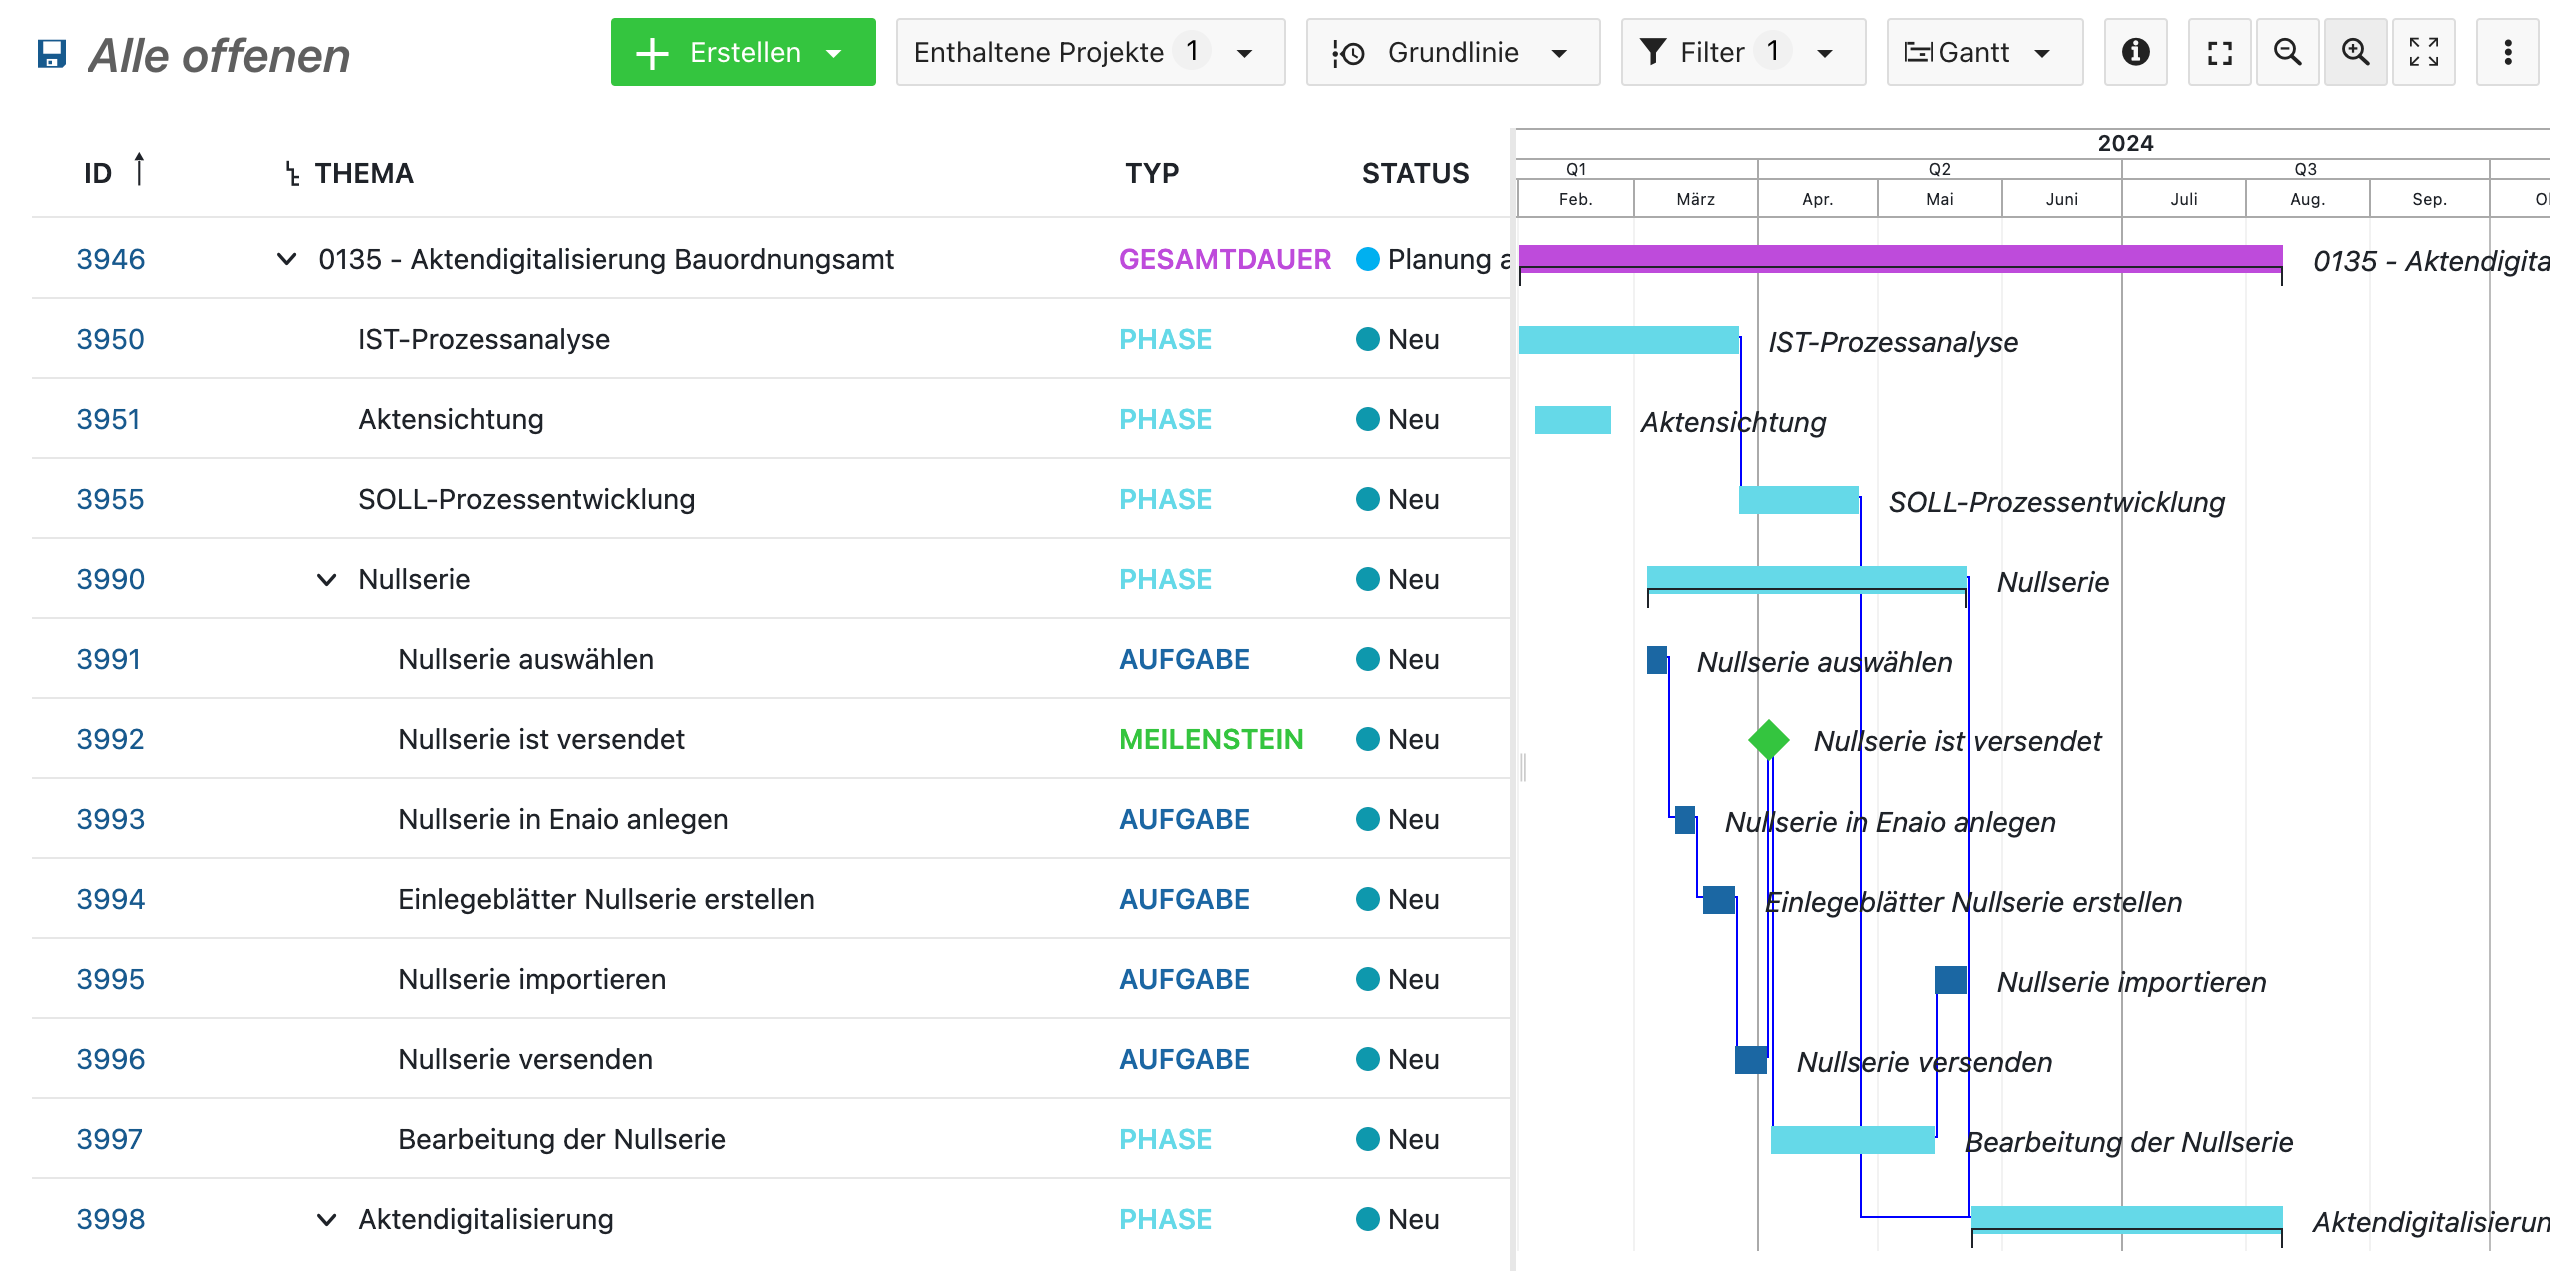The height and width of the screenshot is (1286, 2564).
Task: Click the save view floppy disk icon
Action: (x=51, y=53)
